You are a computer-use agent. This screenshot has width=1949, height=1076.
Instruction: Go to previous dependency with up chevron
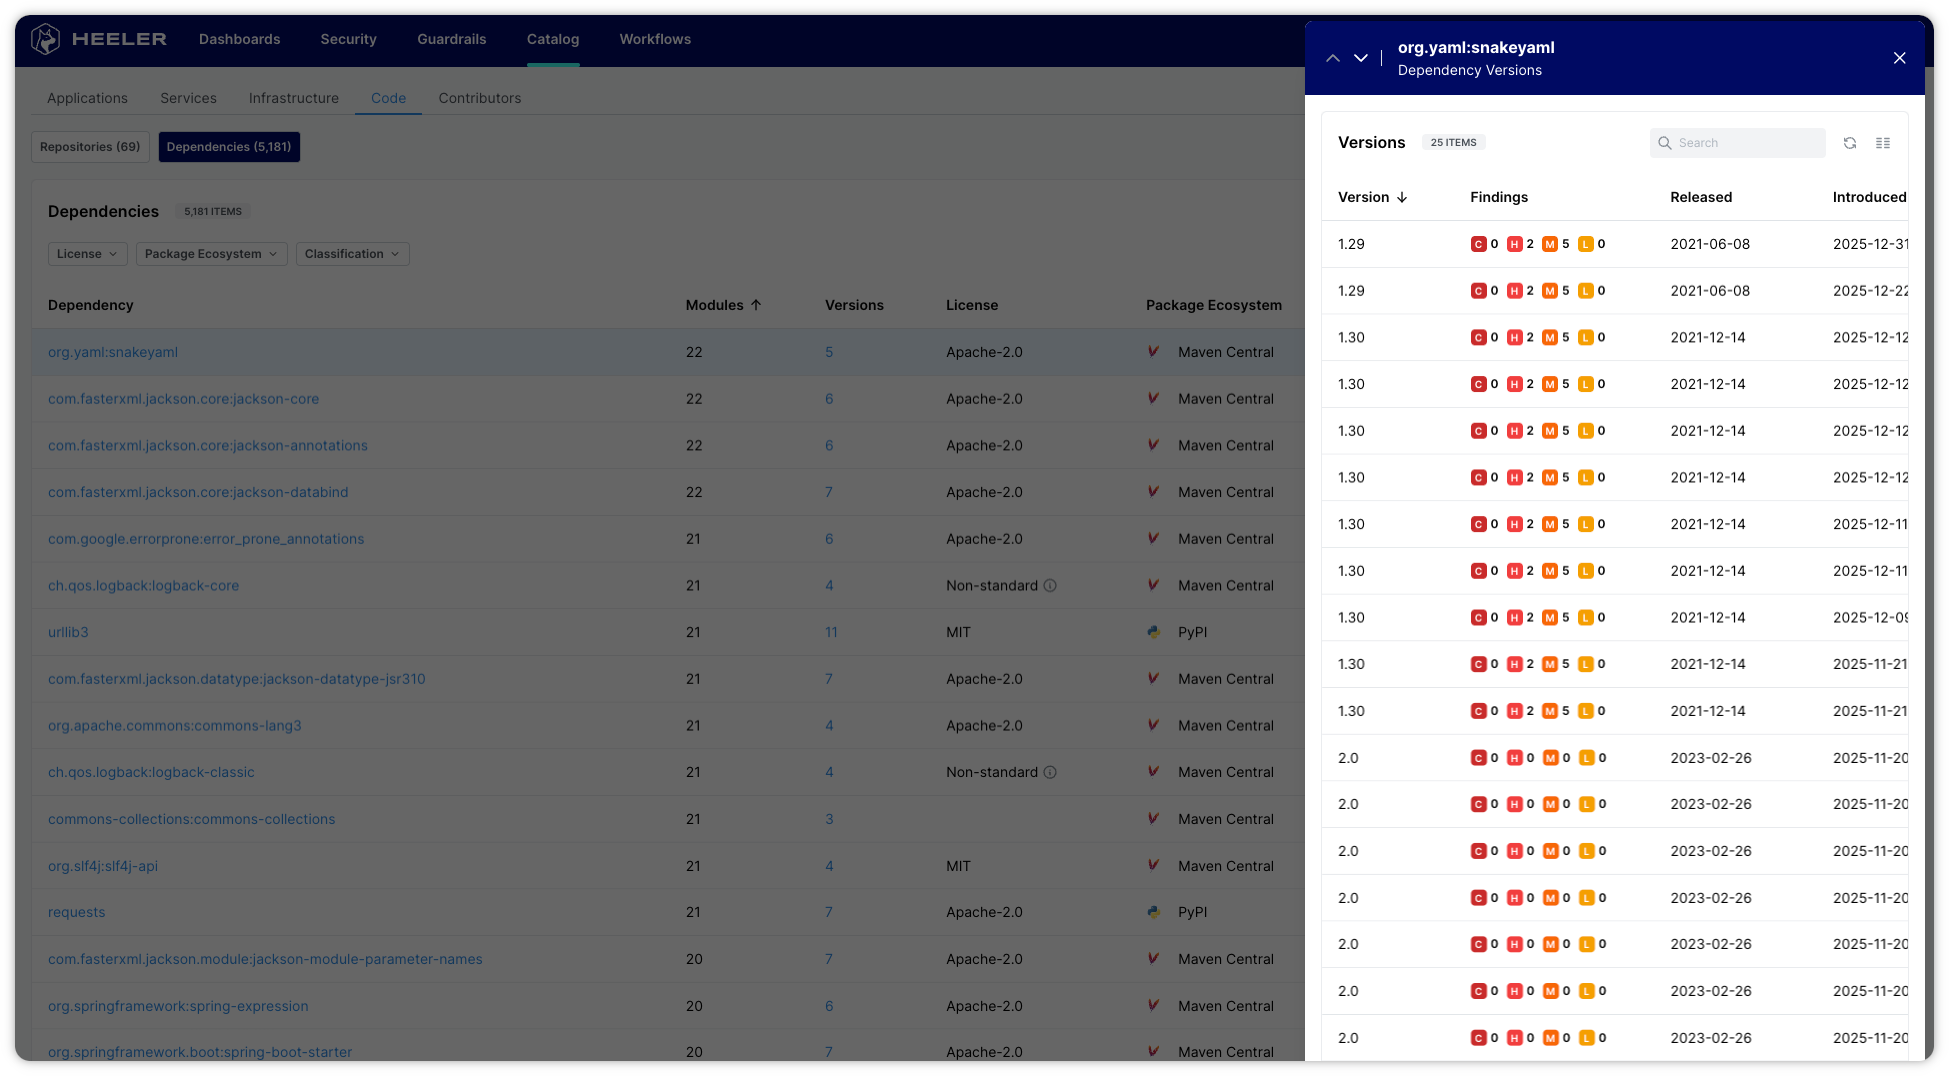point(1333,58)
